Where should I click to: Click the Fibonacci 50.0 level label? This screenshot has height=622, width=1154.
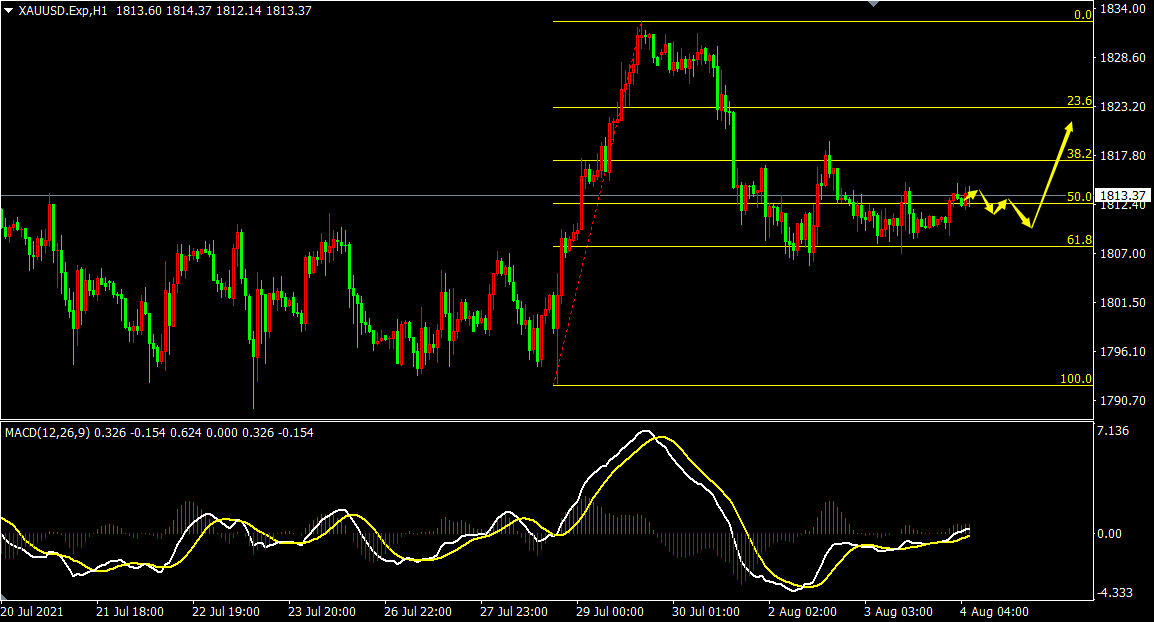pos(1080,197)
